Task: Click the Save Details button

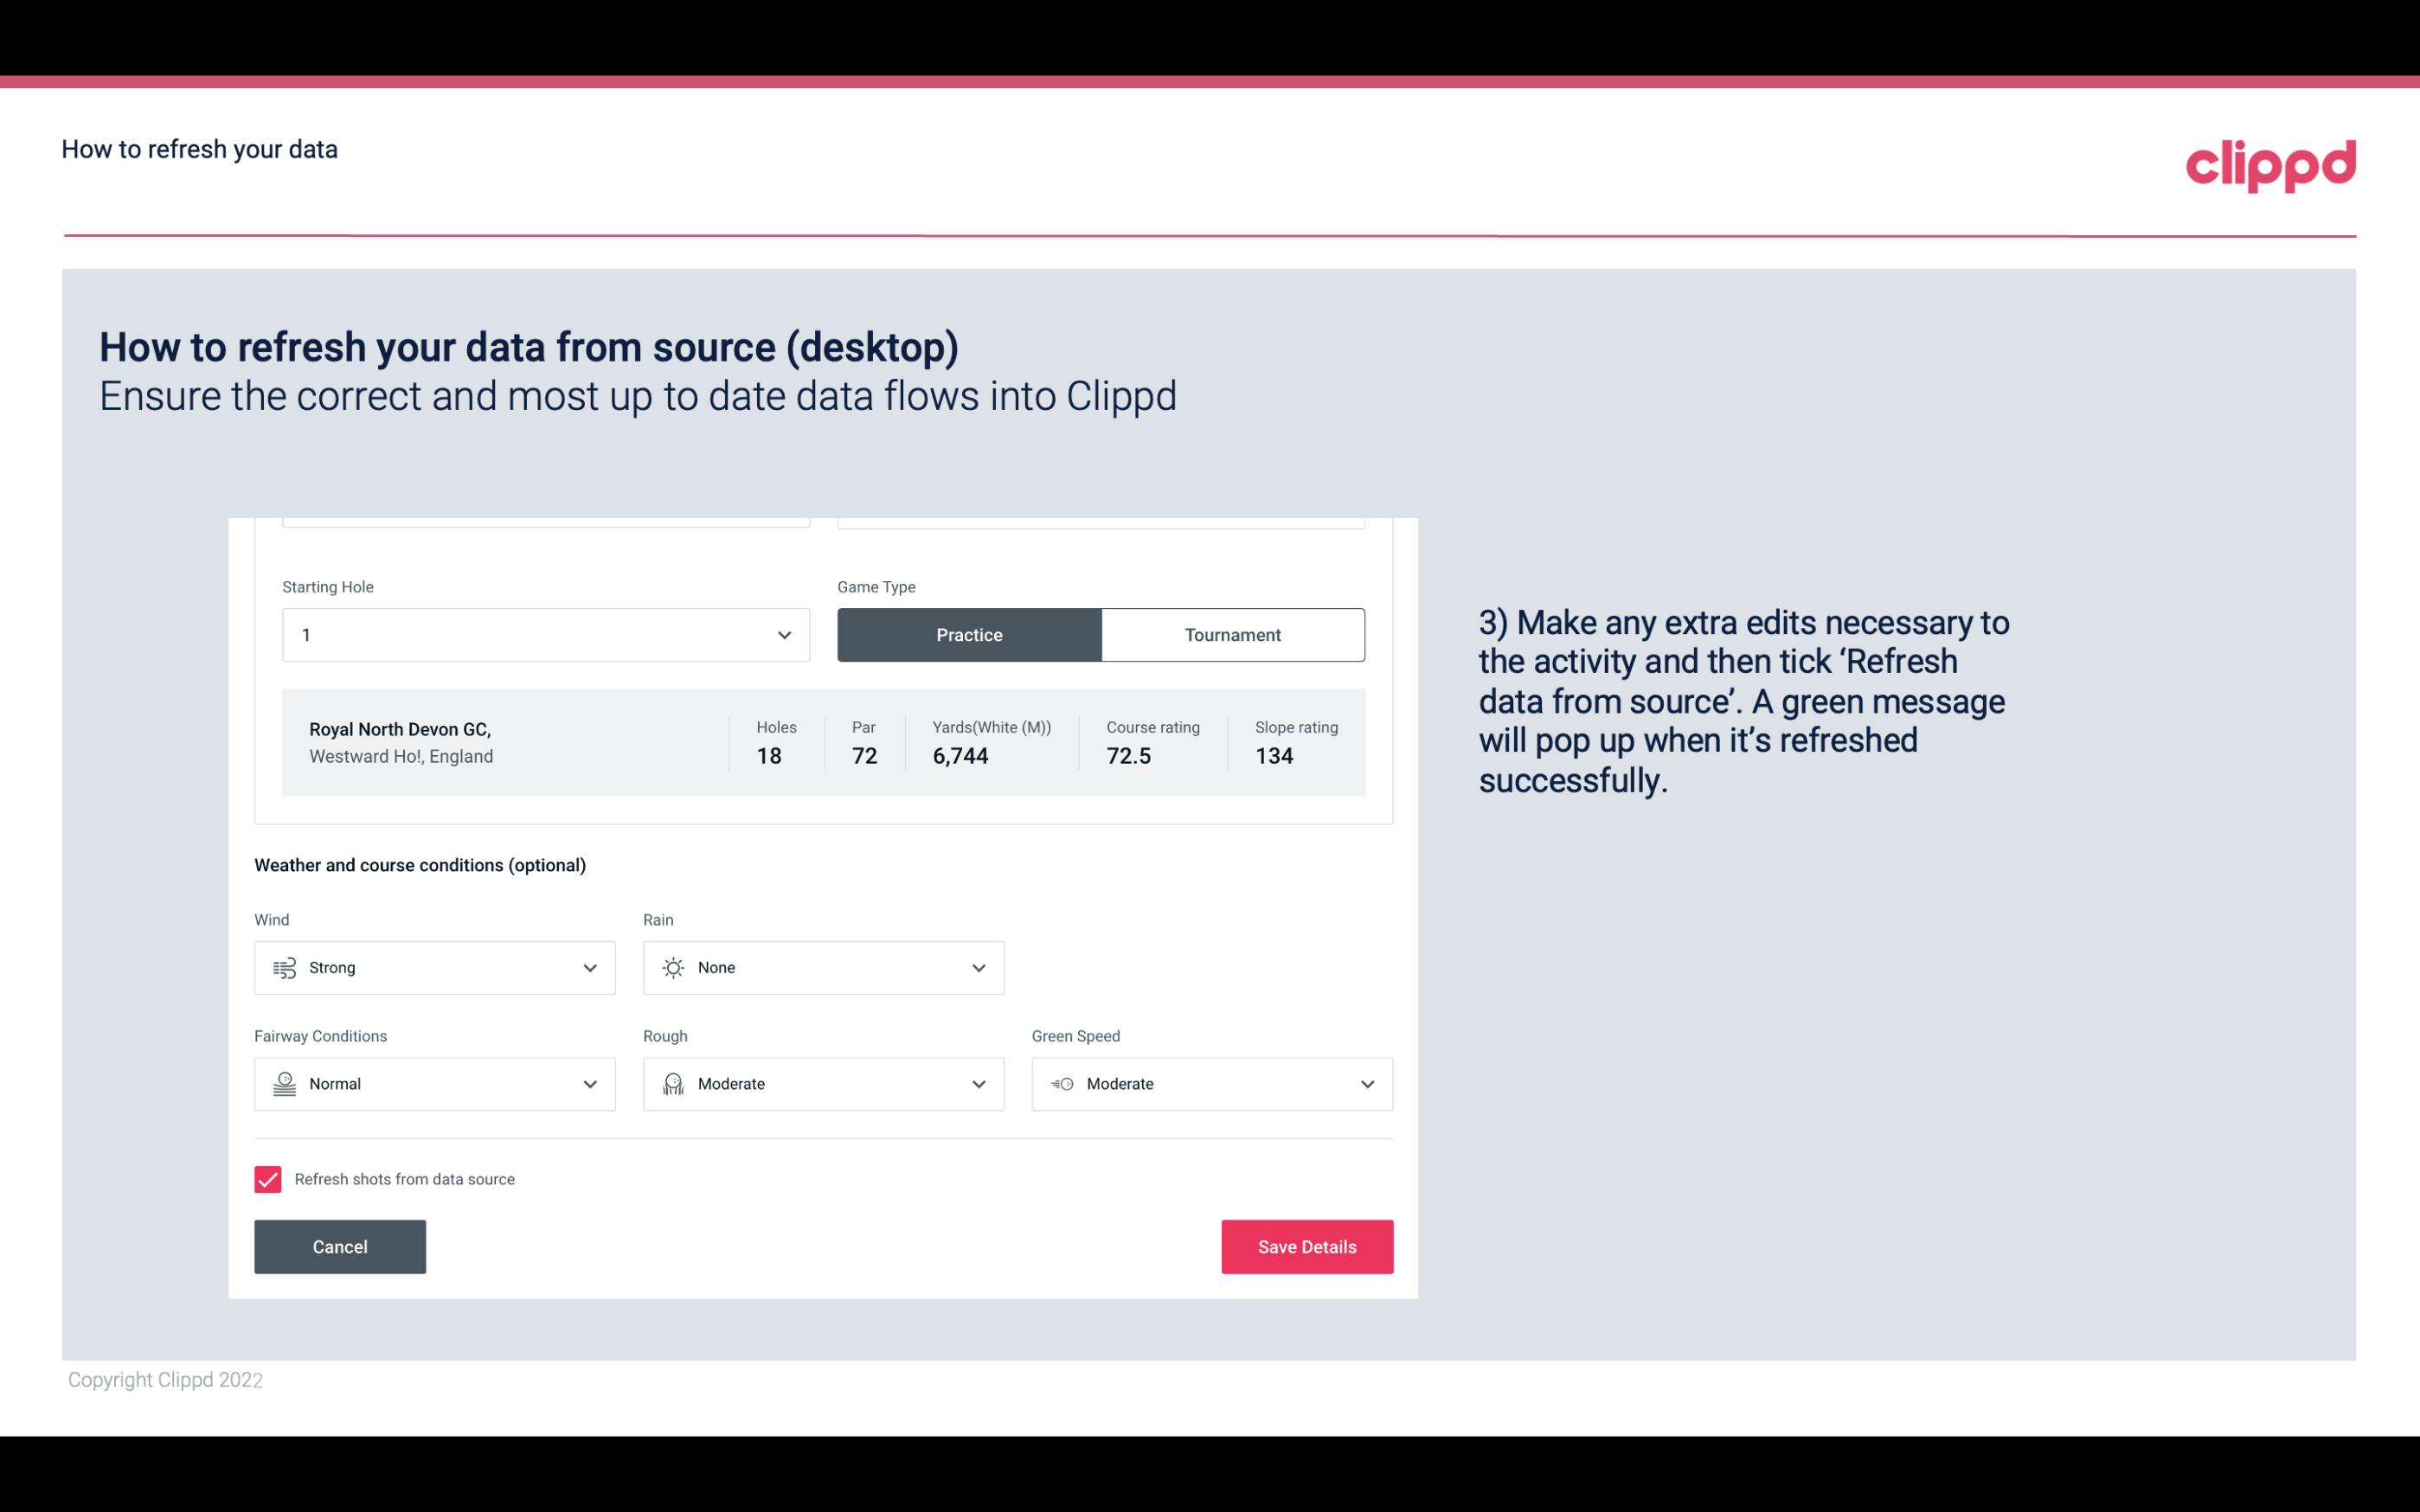Action: point(1306,1247)
